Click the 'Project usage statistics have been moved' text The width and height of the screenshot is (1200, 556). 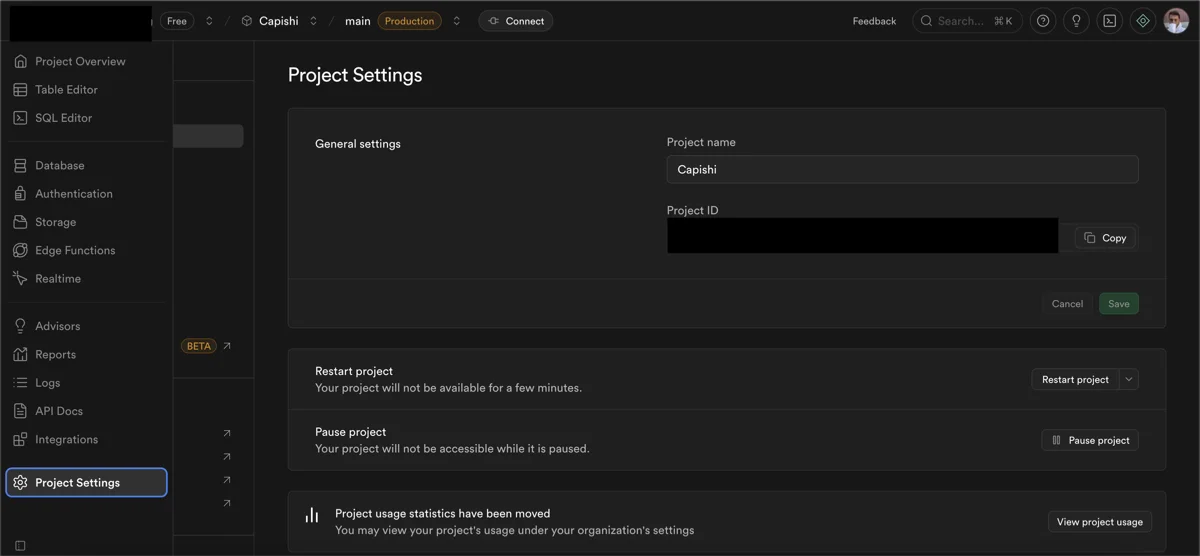(442, 513)
